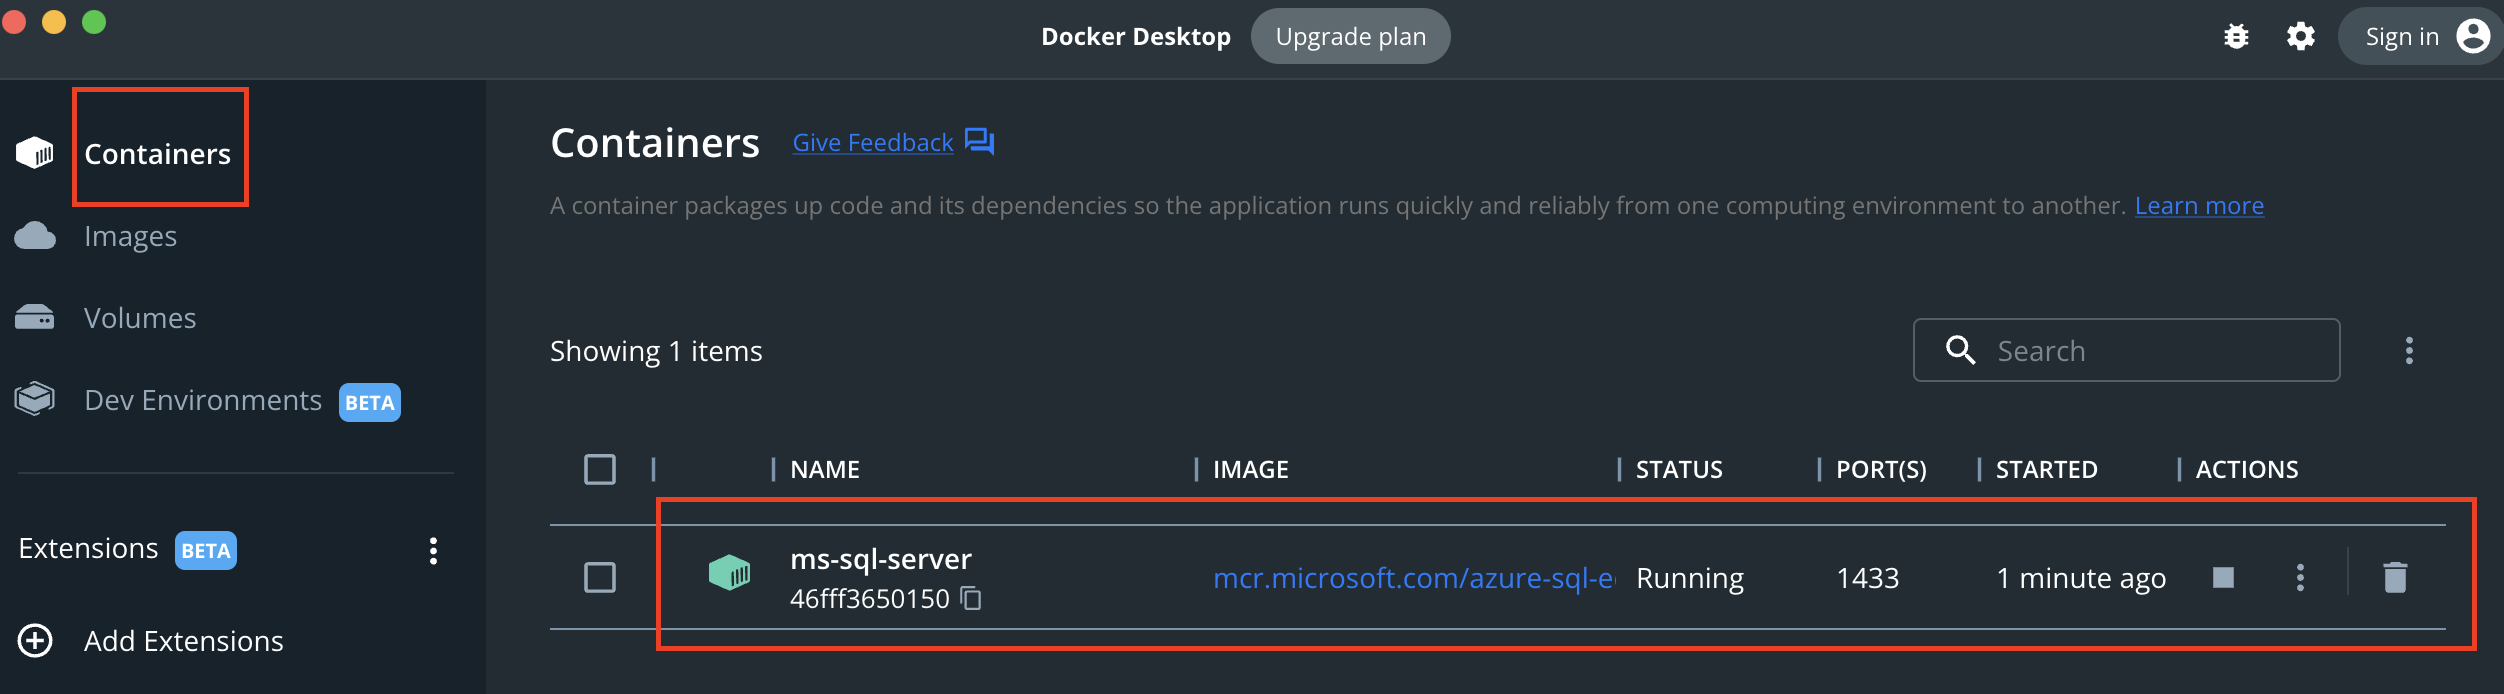2504x694 pixels.
Task: Click the BETA badge next to Extensions
Action: [205, 550]
